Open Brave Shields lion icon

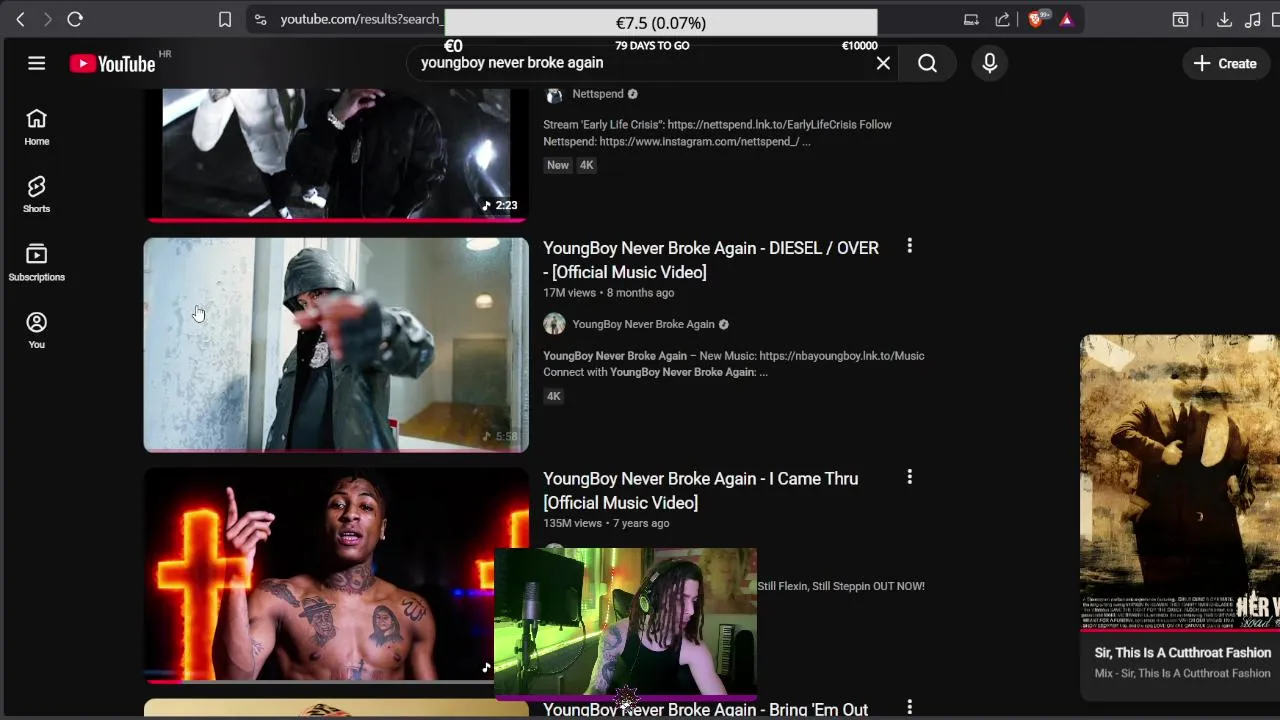(1037, 19)
